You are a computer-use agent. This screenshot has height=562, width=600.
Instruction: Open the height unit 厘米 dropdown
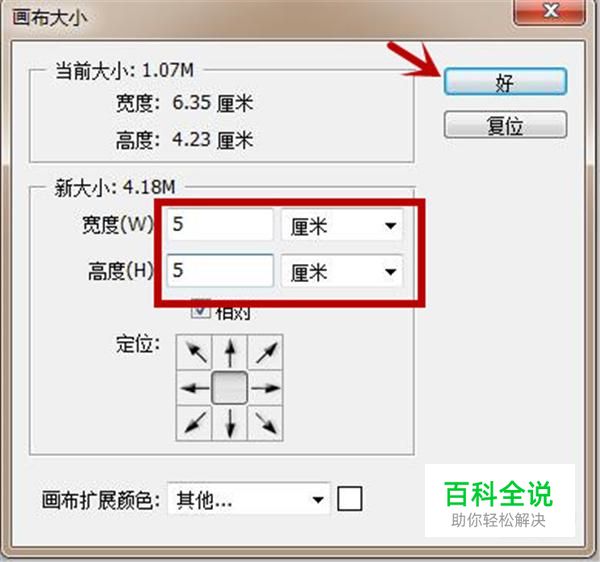pos(342,272)
